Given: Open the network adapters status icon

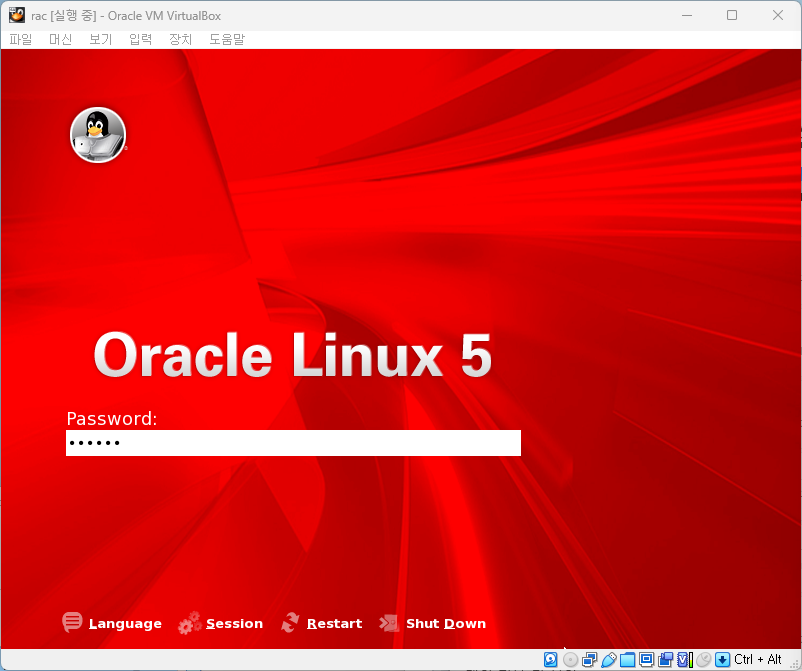Looking at the screenshot, I should [x=590, y=660].
